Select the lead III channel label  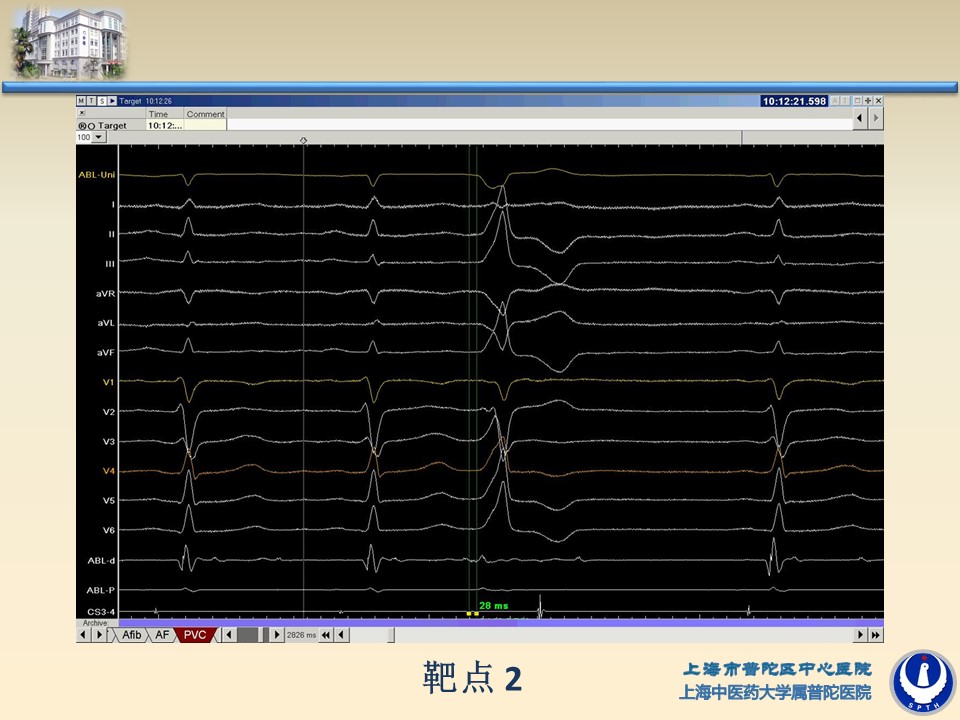coord(110,264)
